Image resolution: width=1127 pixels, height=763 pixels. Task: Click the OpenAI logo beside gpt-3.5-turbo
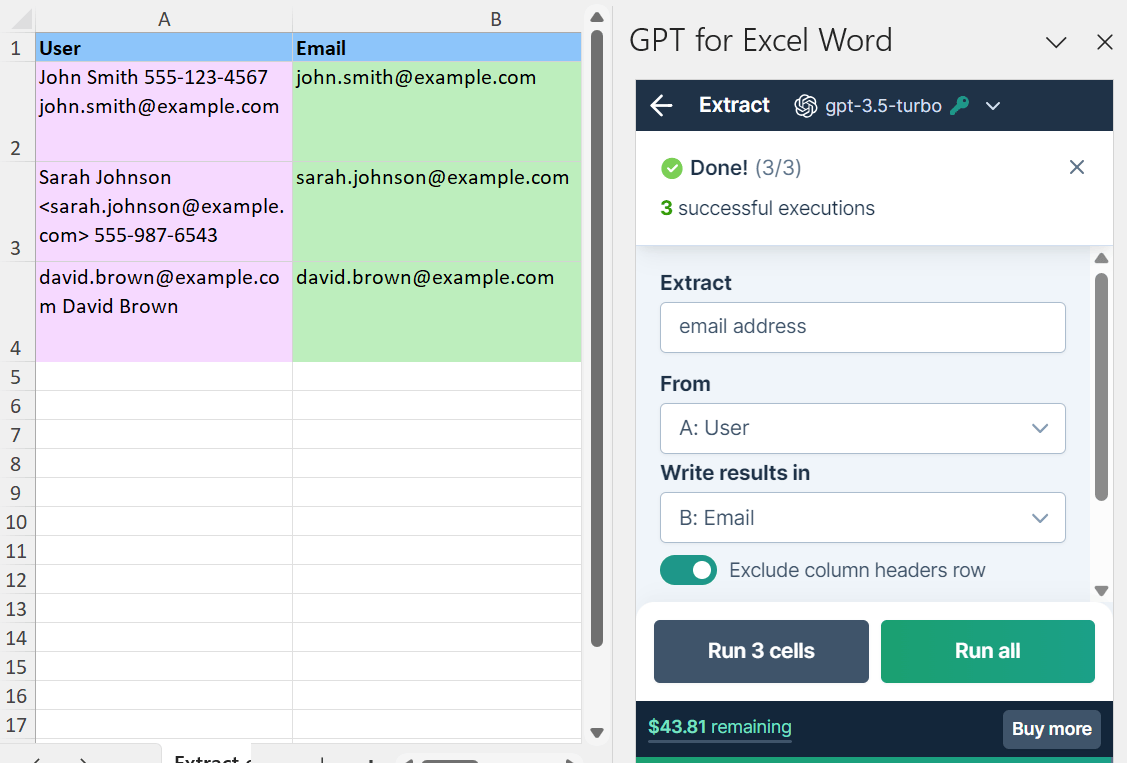805,106
